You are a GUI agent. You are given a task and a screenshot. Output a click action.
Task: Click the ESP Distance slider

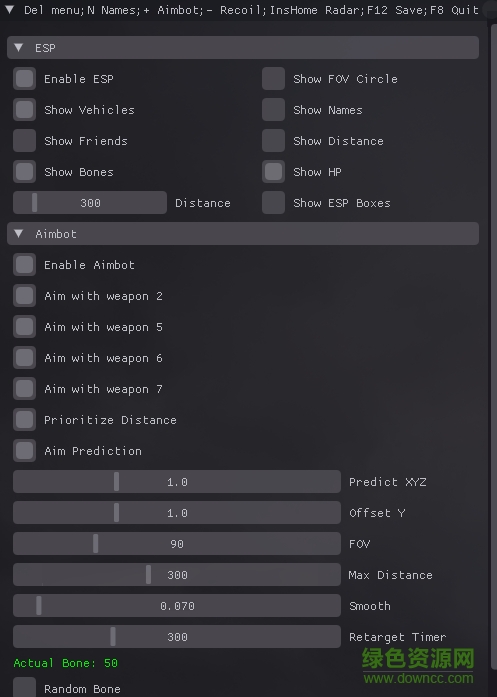click(90, 203)
